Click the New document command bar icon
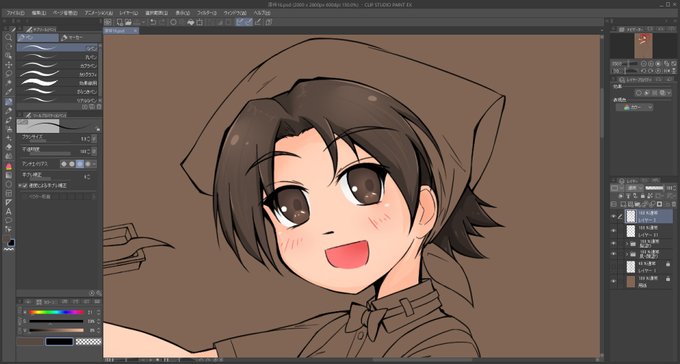The width and height of the screenshot is (680, 364). [x=119, y=22]
